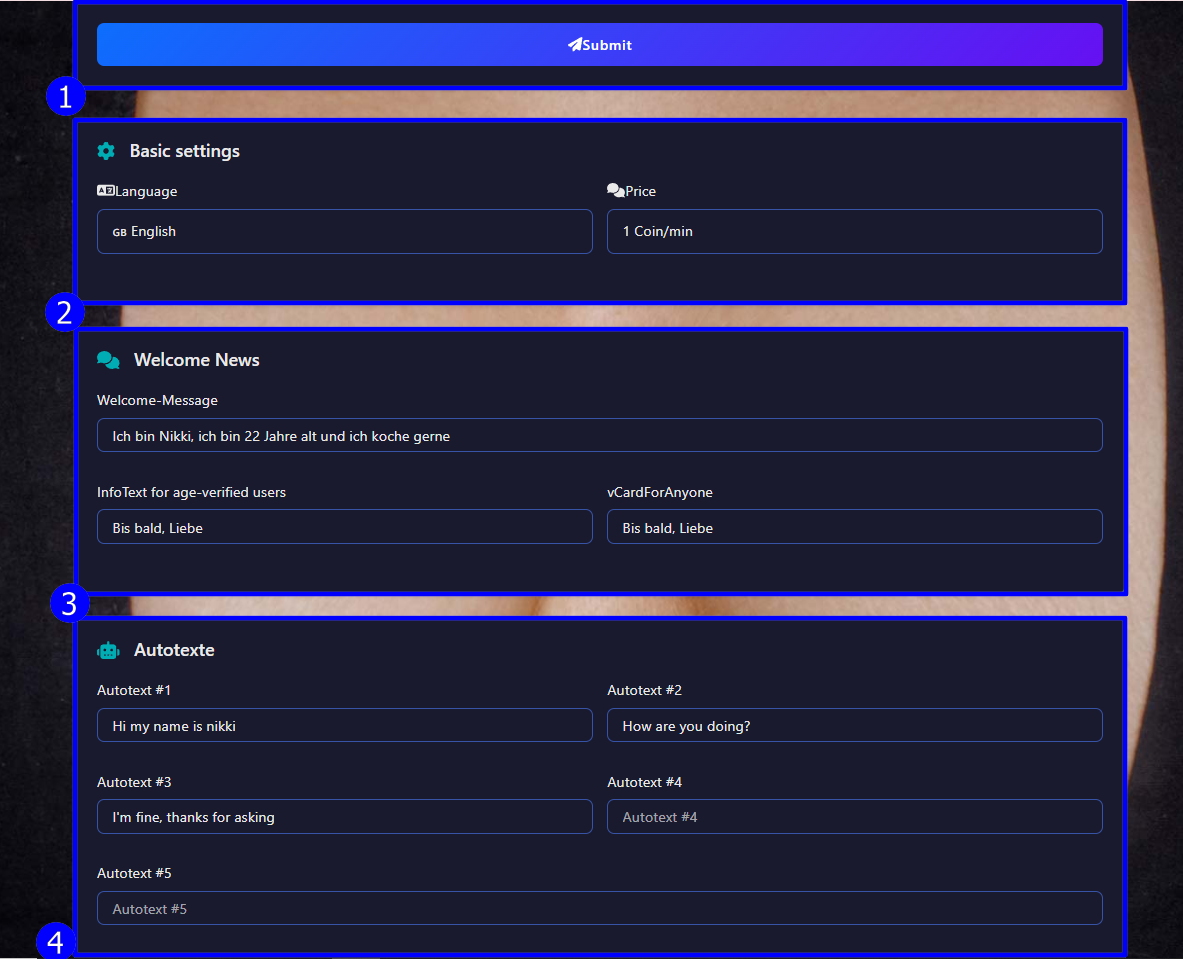Click the Autotext #3 input field

[344, 817]
